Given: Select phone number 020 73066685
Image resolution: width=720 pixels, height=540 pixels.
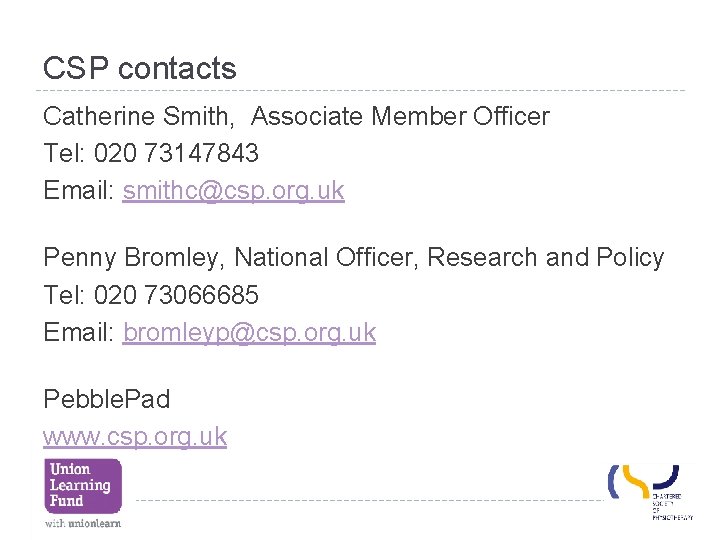Looking at the screenshot, I should tap(176, 296).
